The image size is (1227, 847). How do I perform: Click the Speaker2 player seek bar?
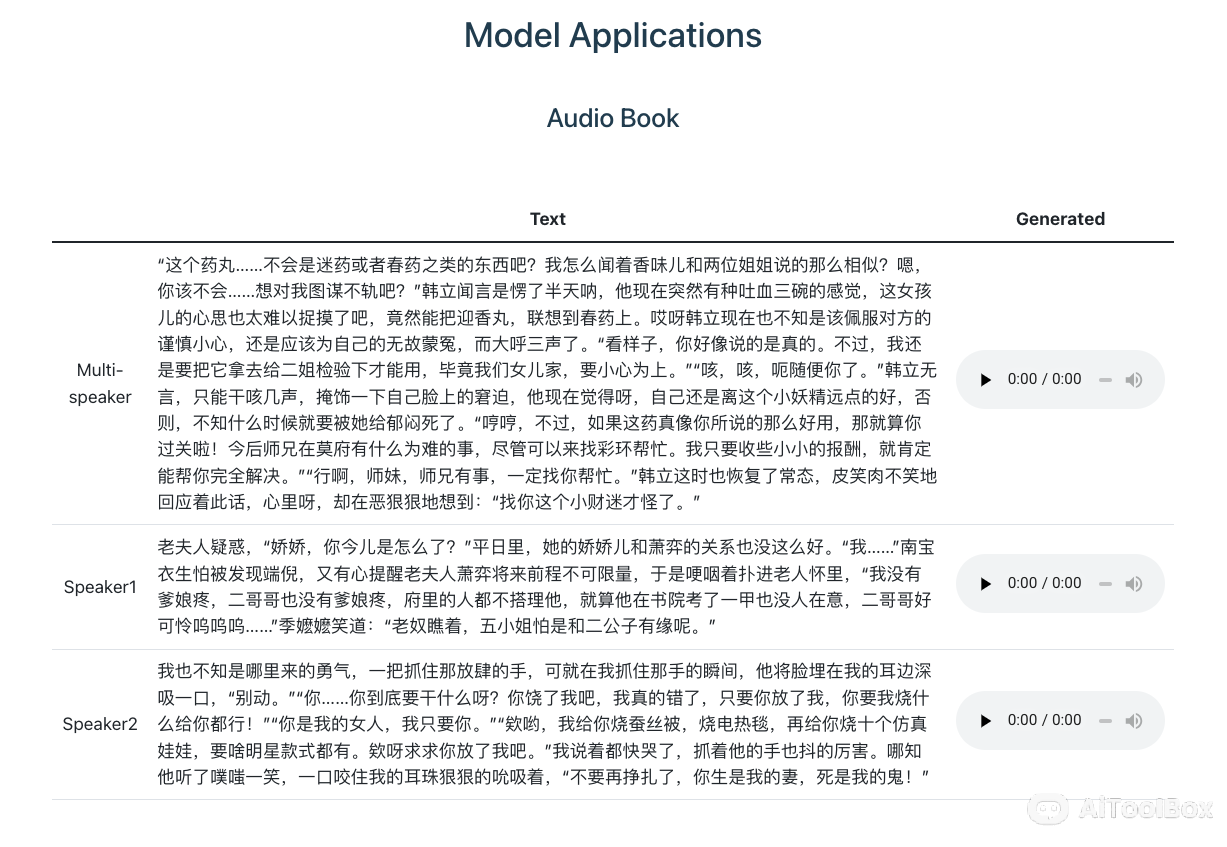[1105, 721]
